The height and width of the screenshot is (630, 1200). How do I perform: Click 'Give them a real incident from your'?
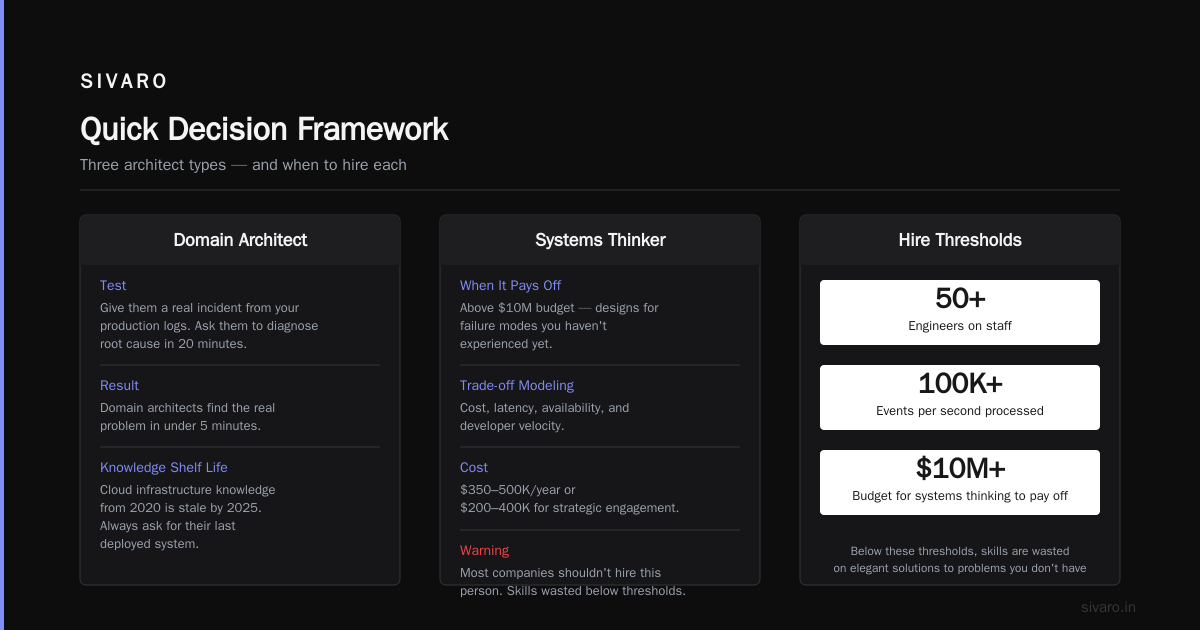coord(199,308)
